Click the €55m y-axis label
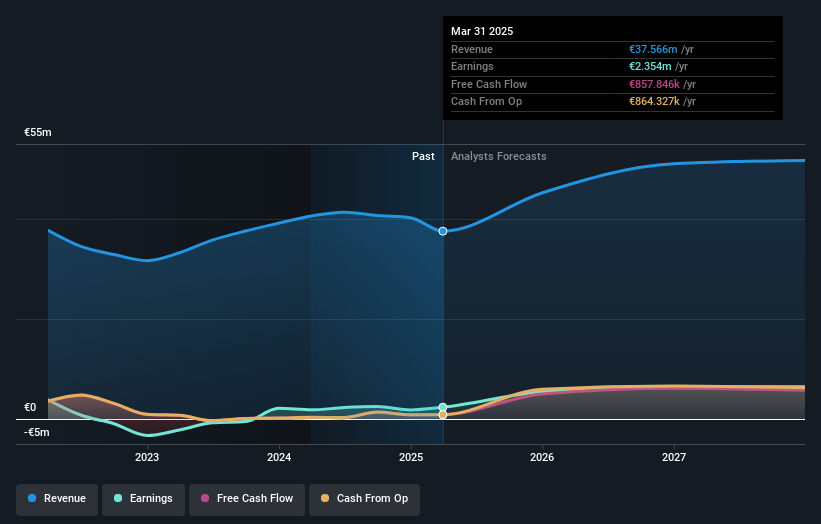Screen dimensions: 821x524 tap(38, 132)
